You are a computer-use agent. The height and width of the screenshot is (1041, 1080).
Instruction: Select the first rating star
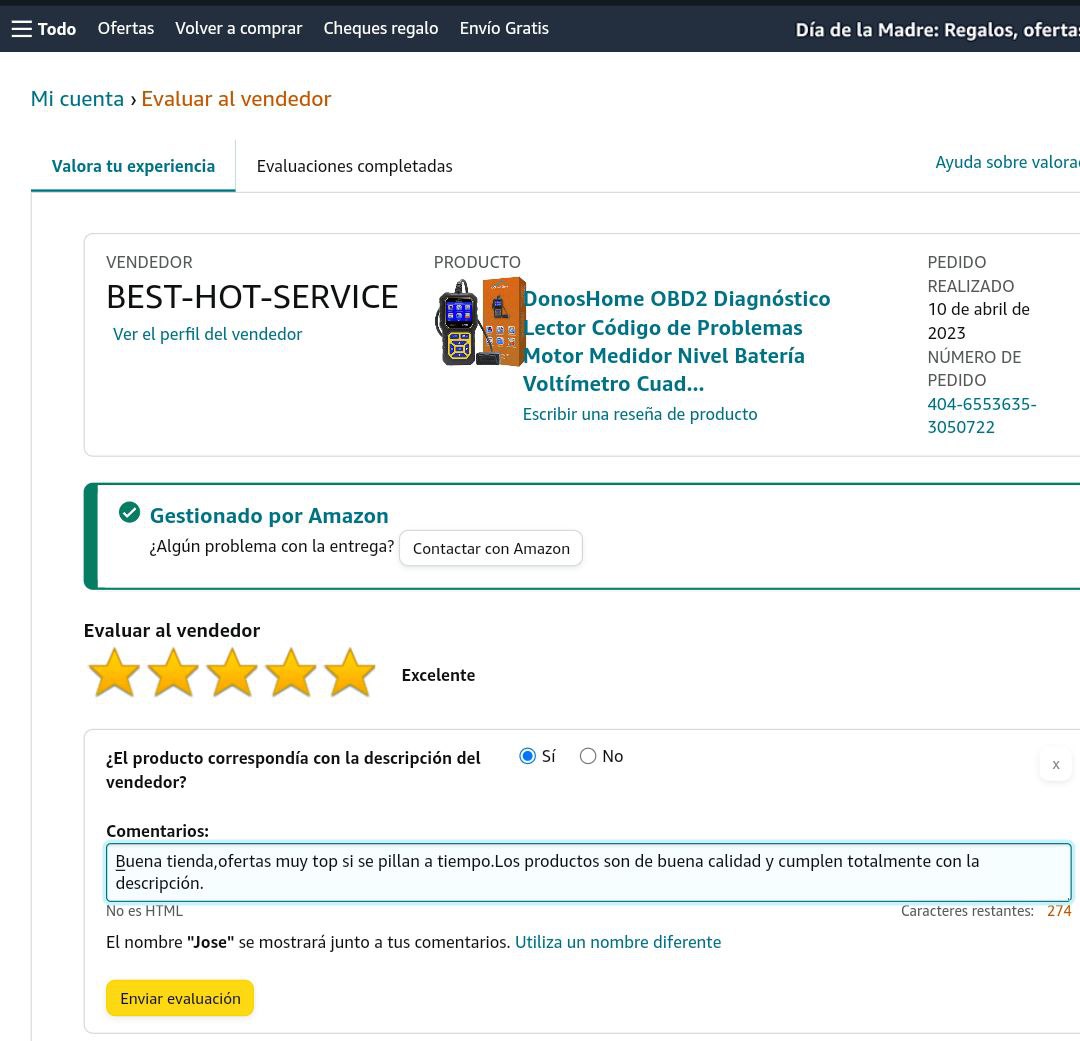114,673
